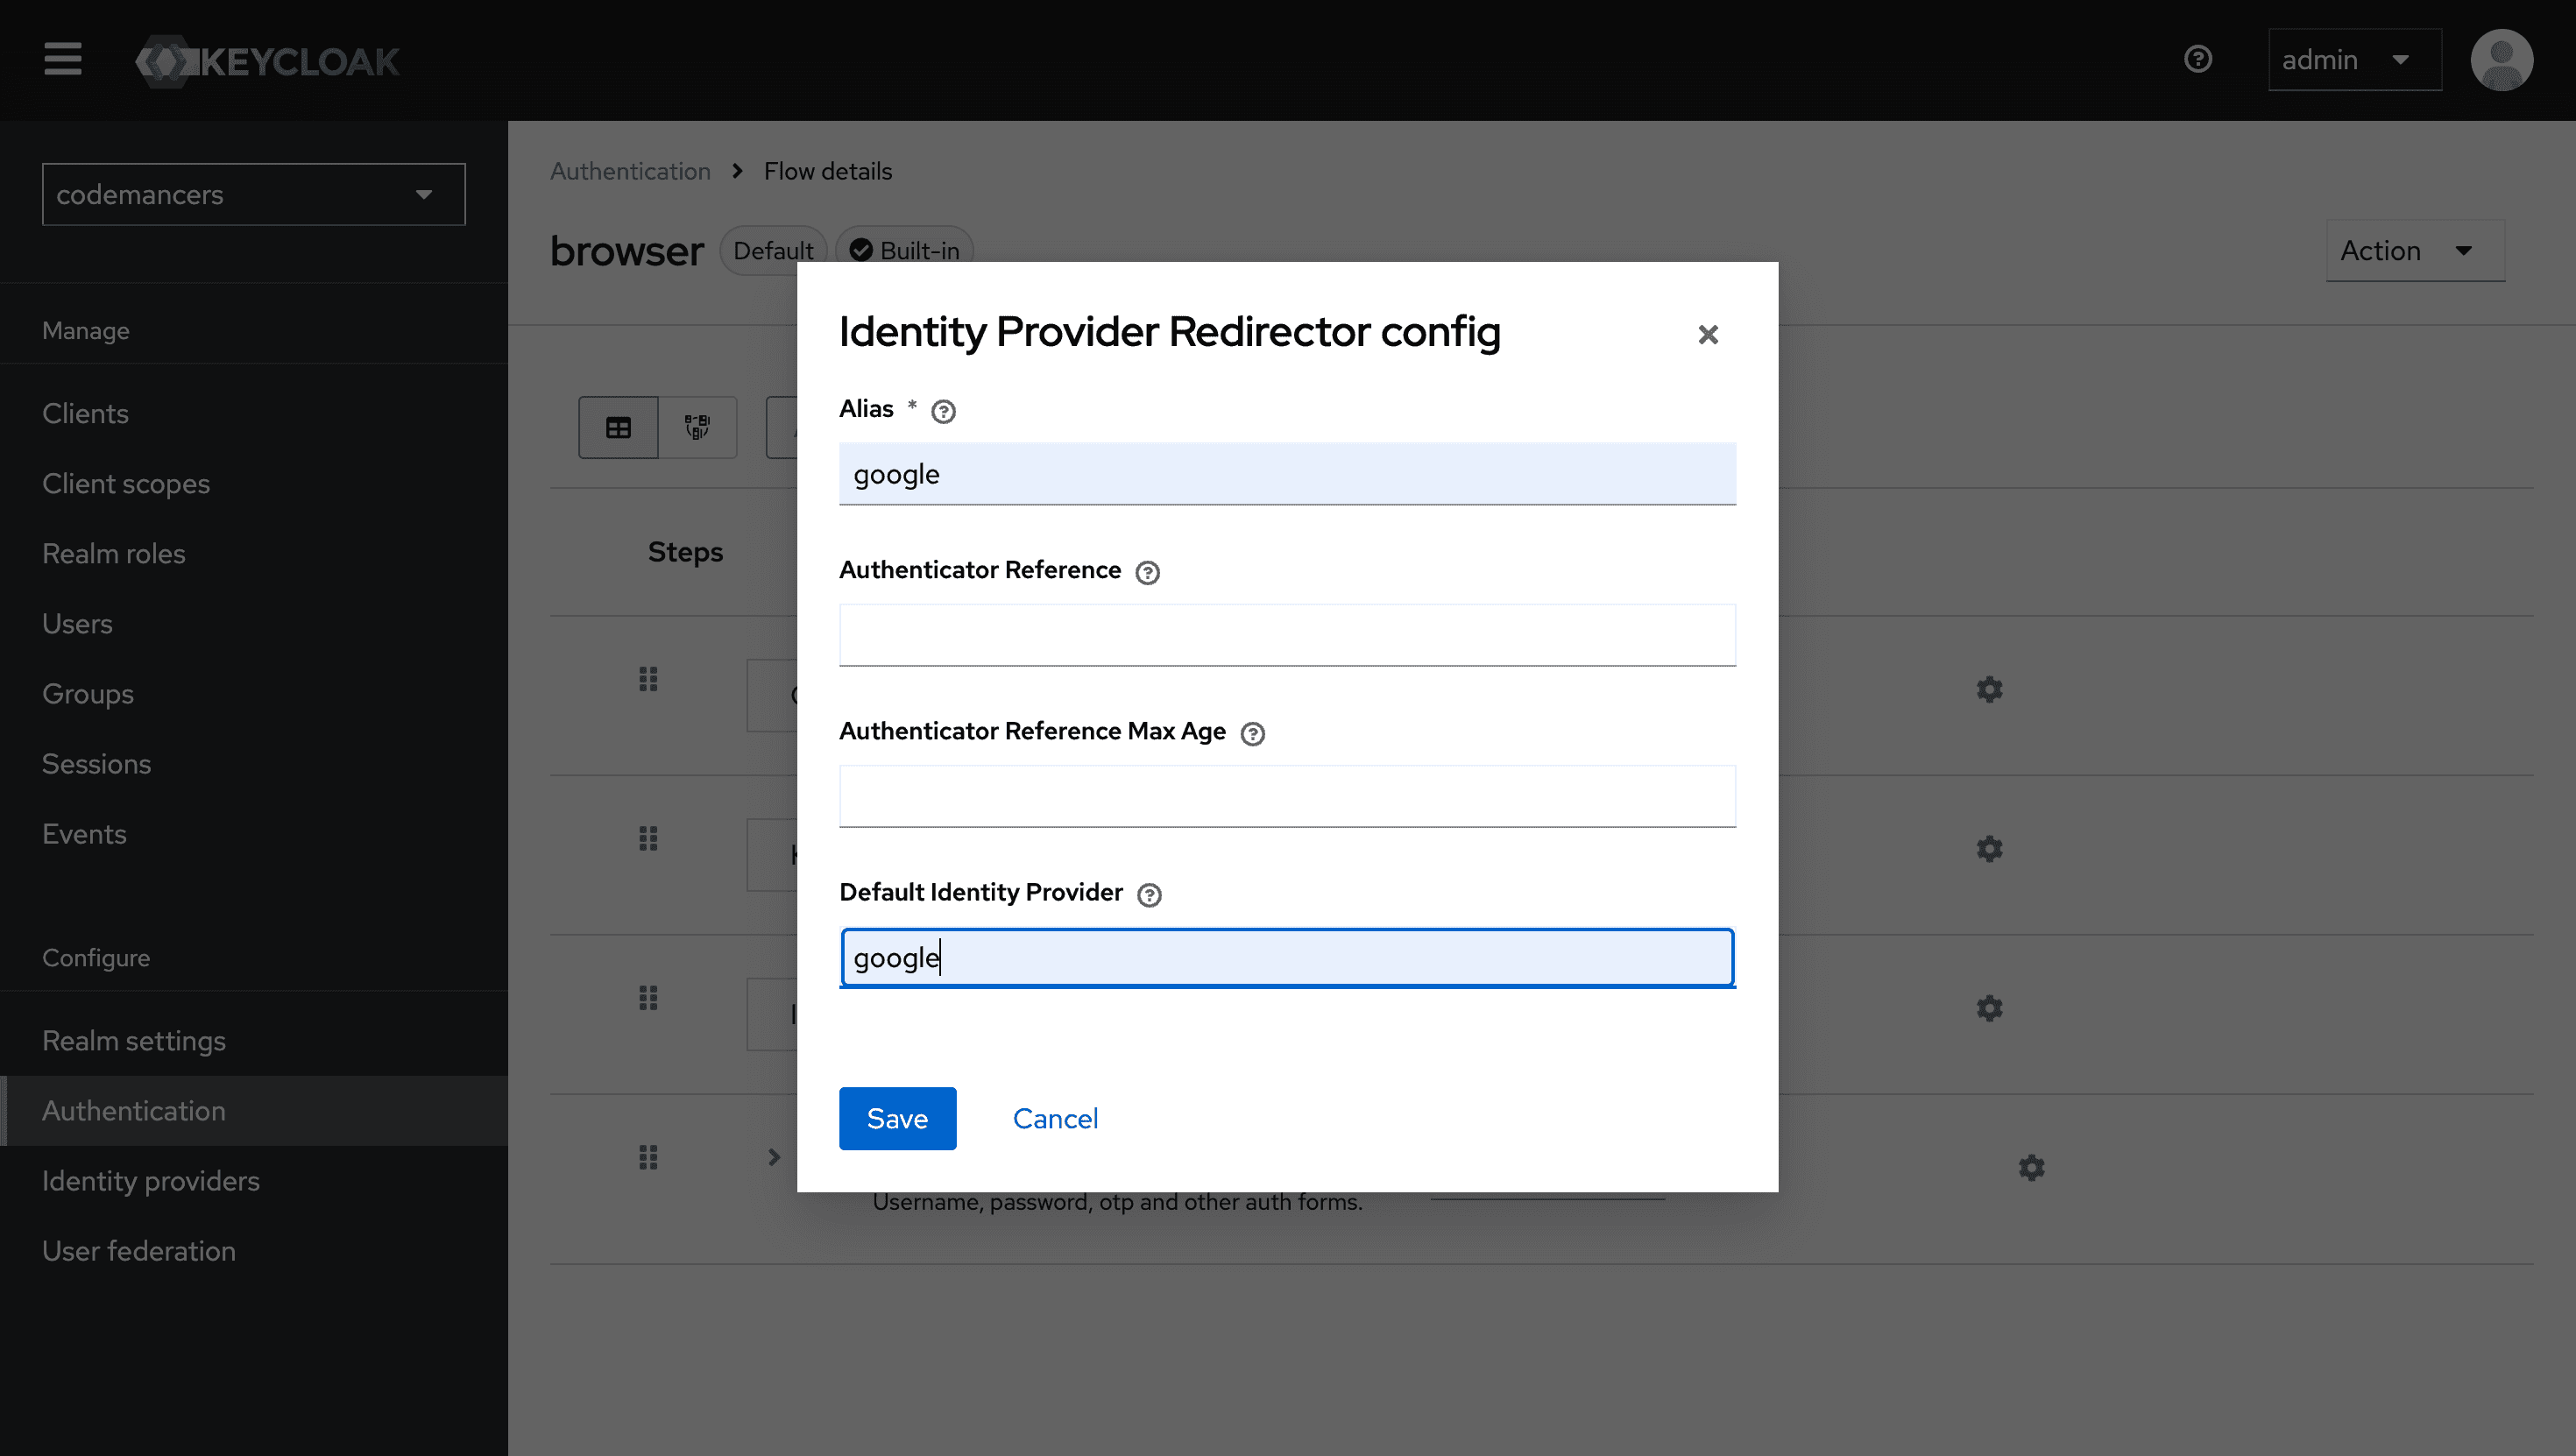Open the admin user dropdown
2576x1456 pixels.
click(2354, 60)
